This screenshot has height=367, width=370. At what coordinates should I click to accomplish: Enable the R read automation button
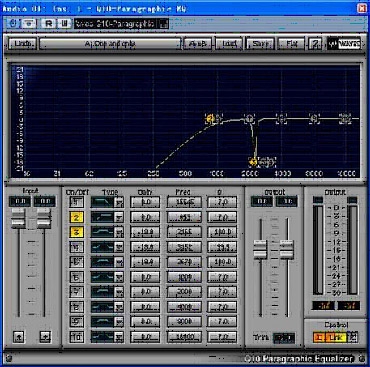[x=49, y=23]
